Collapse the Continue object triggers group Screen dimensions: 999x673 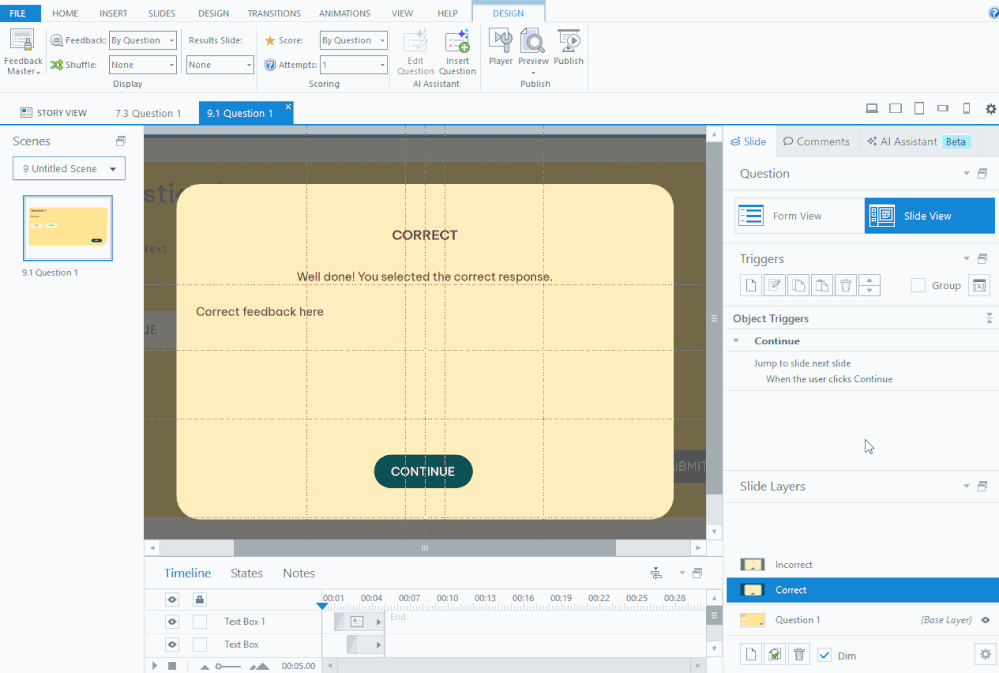(737, 341)
